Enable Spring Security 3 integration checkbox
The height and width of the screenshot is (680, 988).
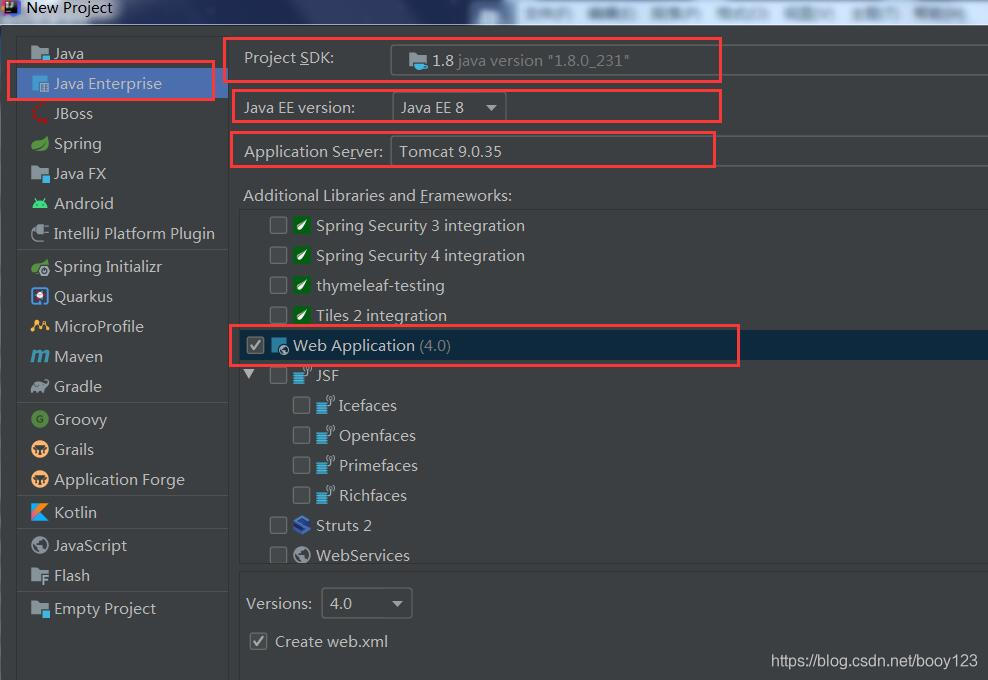278,225
